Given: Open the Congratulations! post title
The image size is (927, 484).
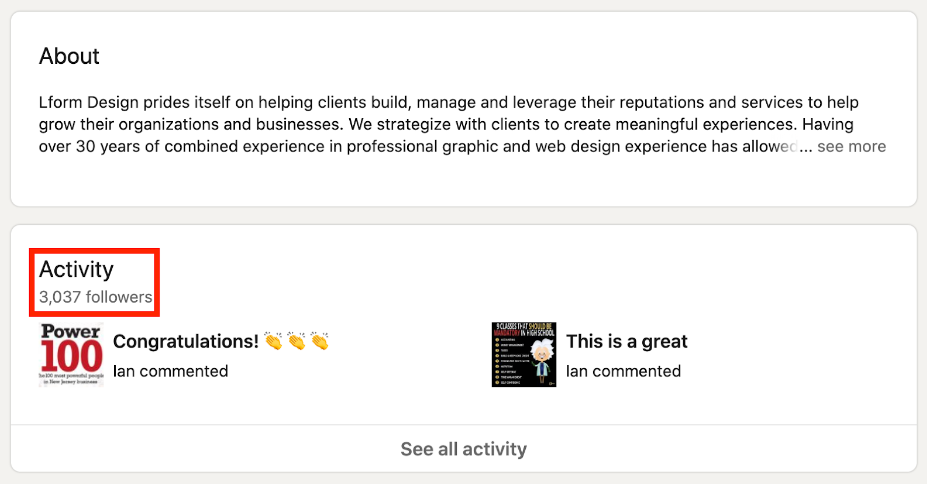Looking at the screenshot, I should (x=186, y=342).
